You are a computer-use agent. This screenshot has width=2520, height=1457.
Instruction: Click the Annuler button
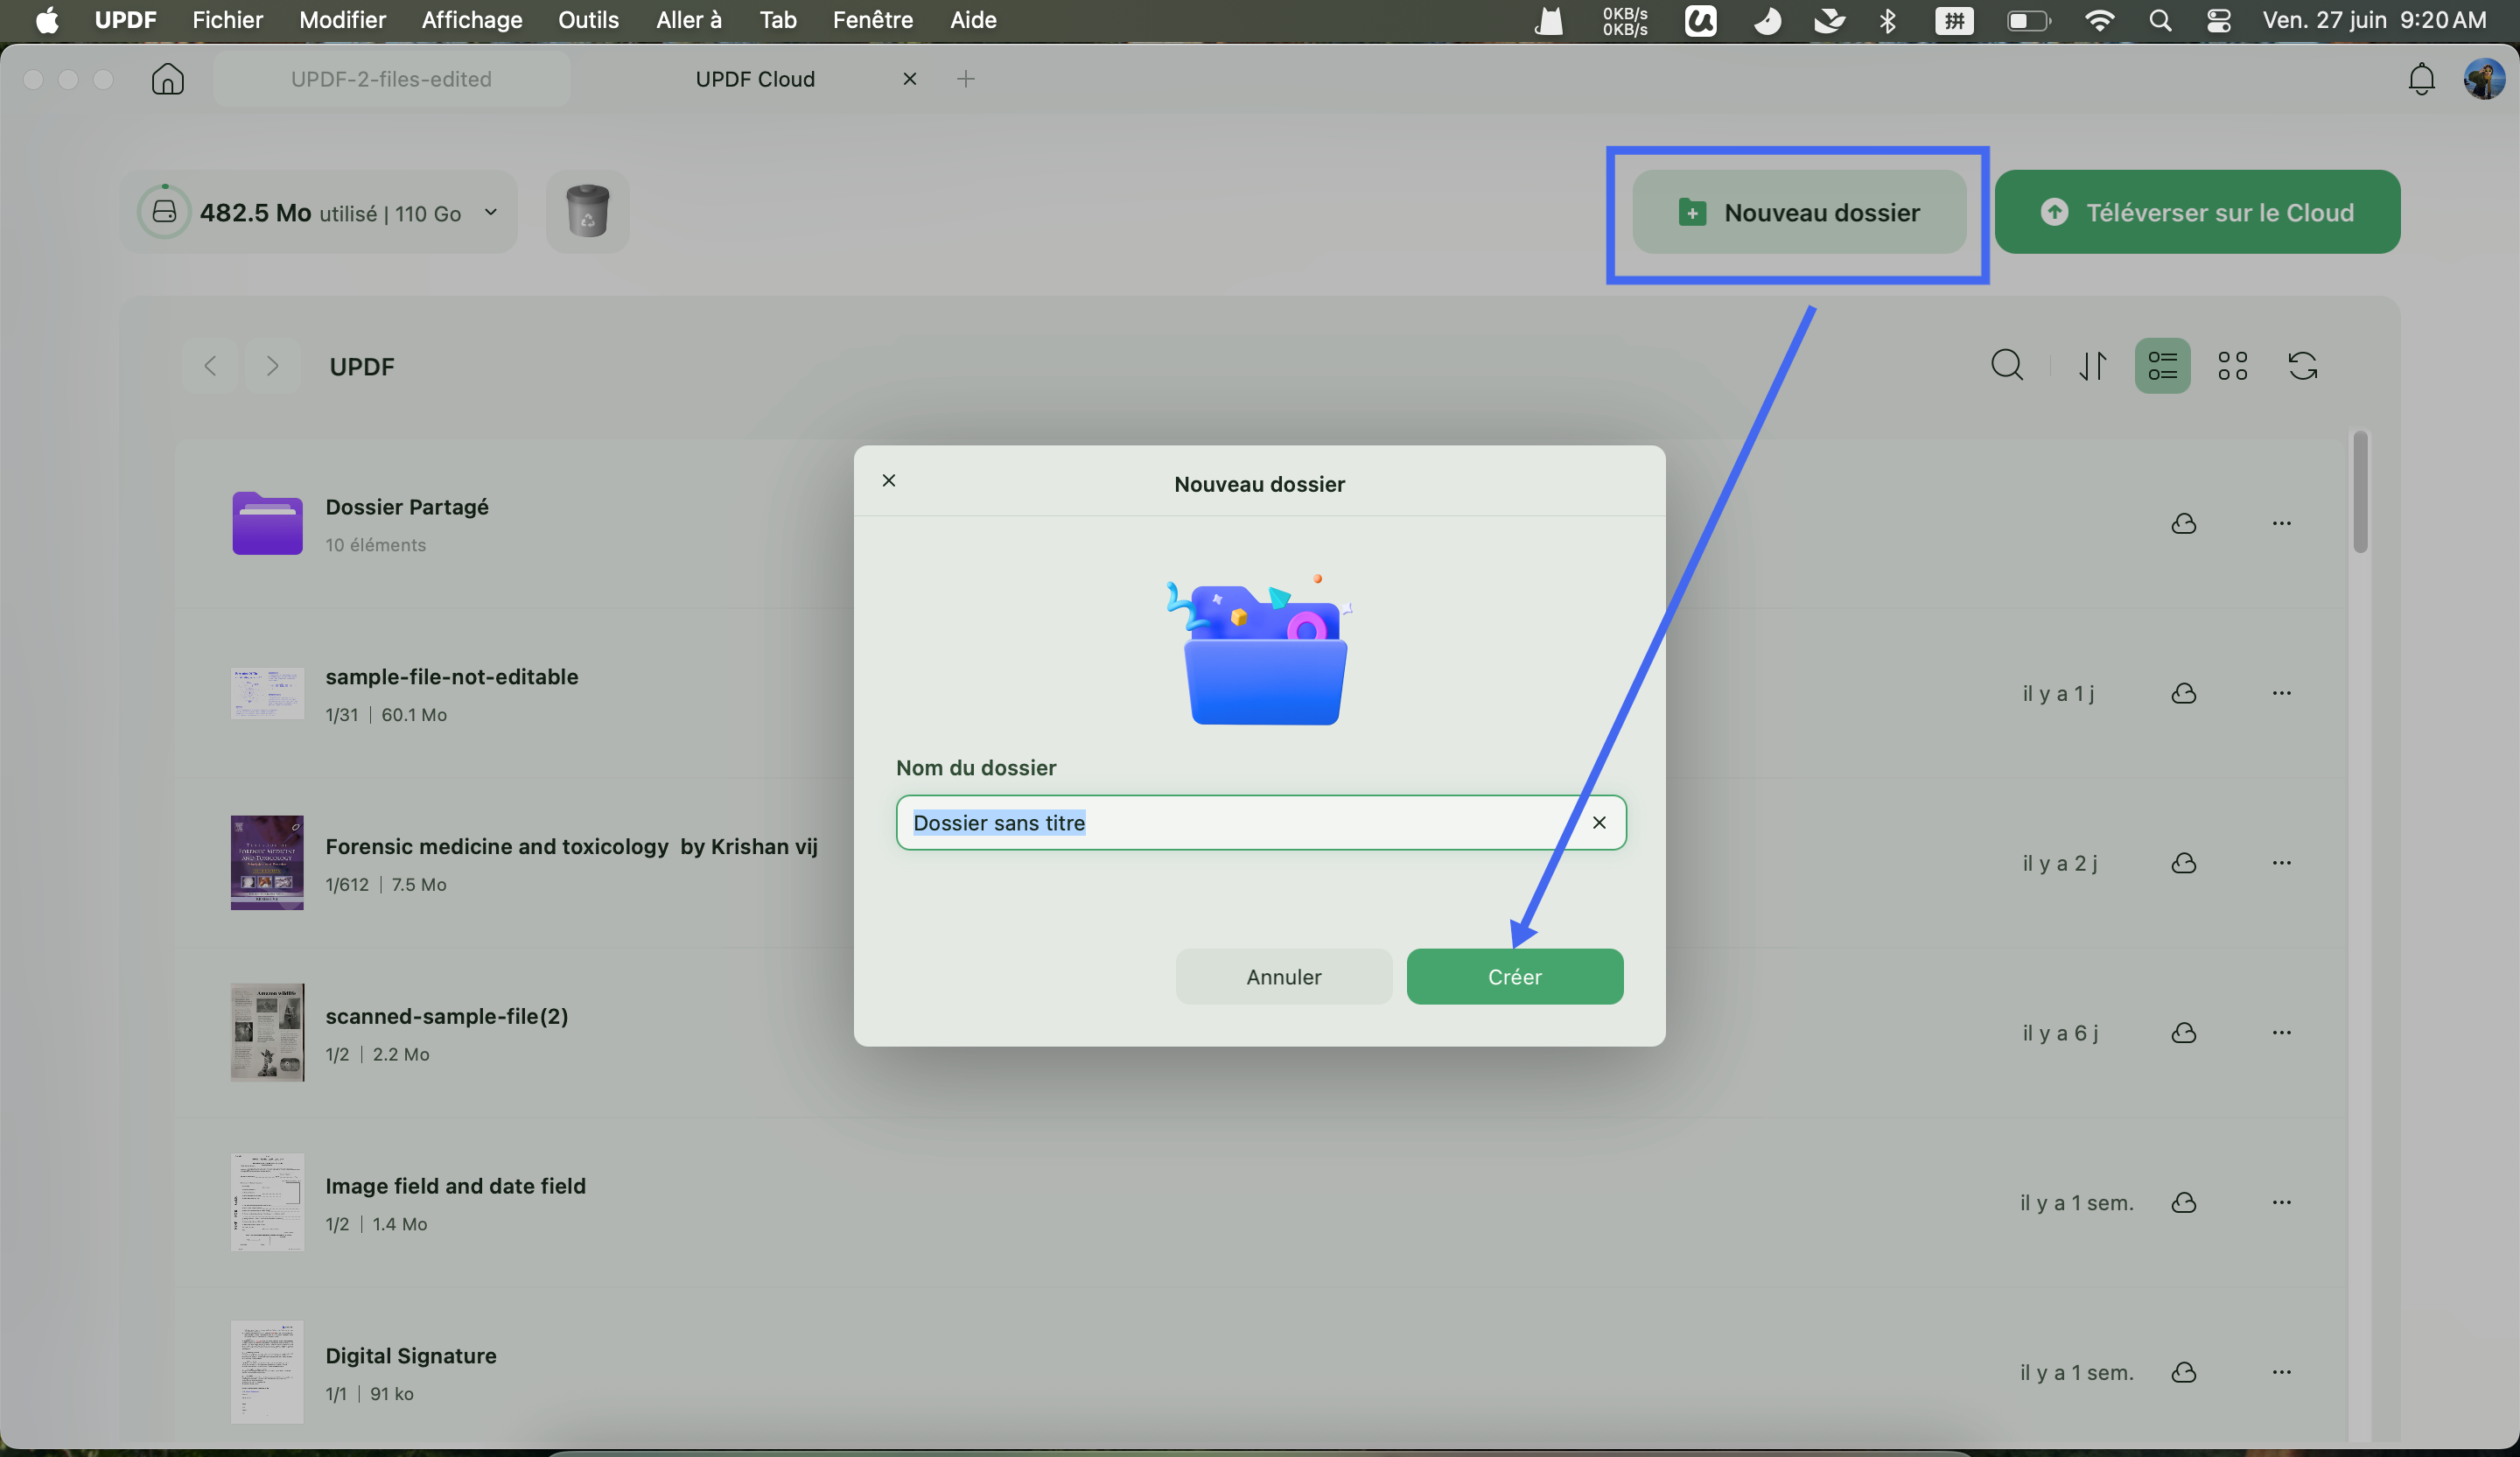click(1283, 976)
